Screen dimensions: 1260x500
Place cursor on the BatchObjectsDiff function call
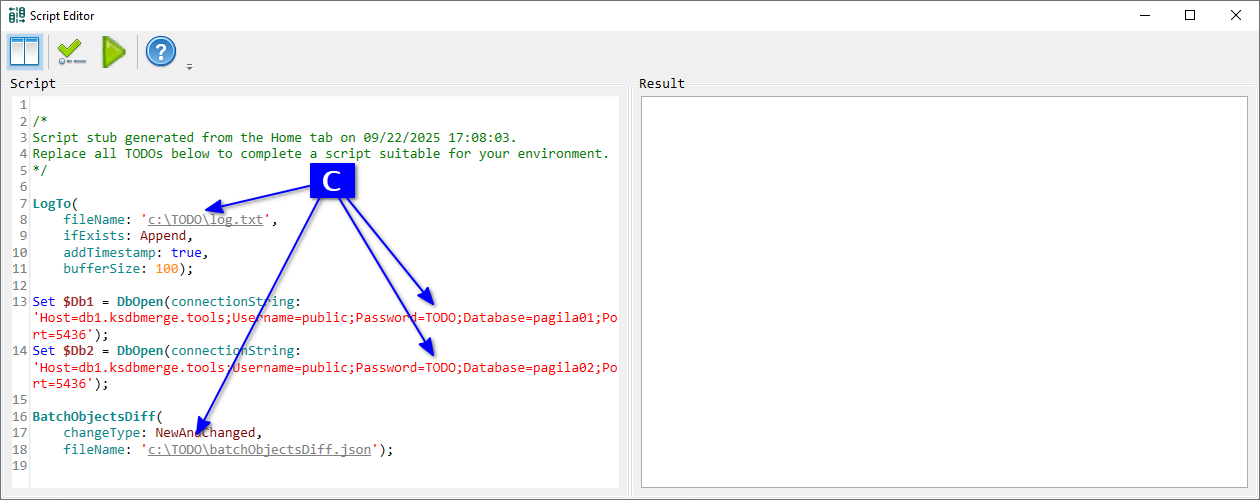(x=94, y=416)
